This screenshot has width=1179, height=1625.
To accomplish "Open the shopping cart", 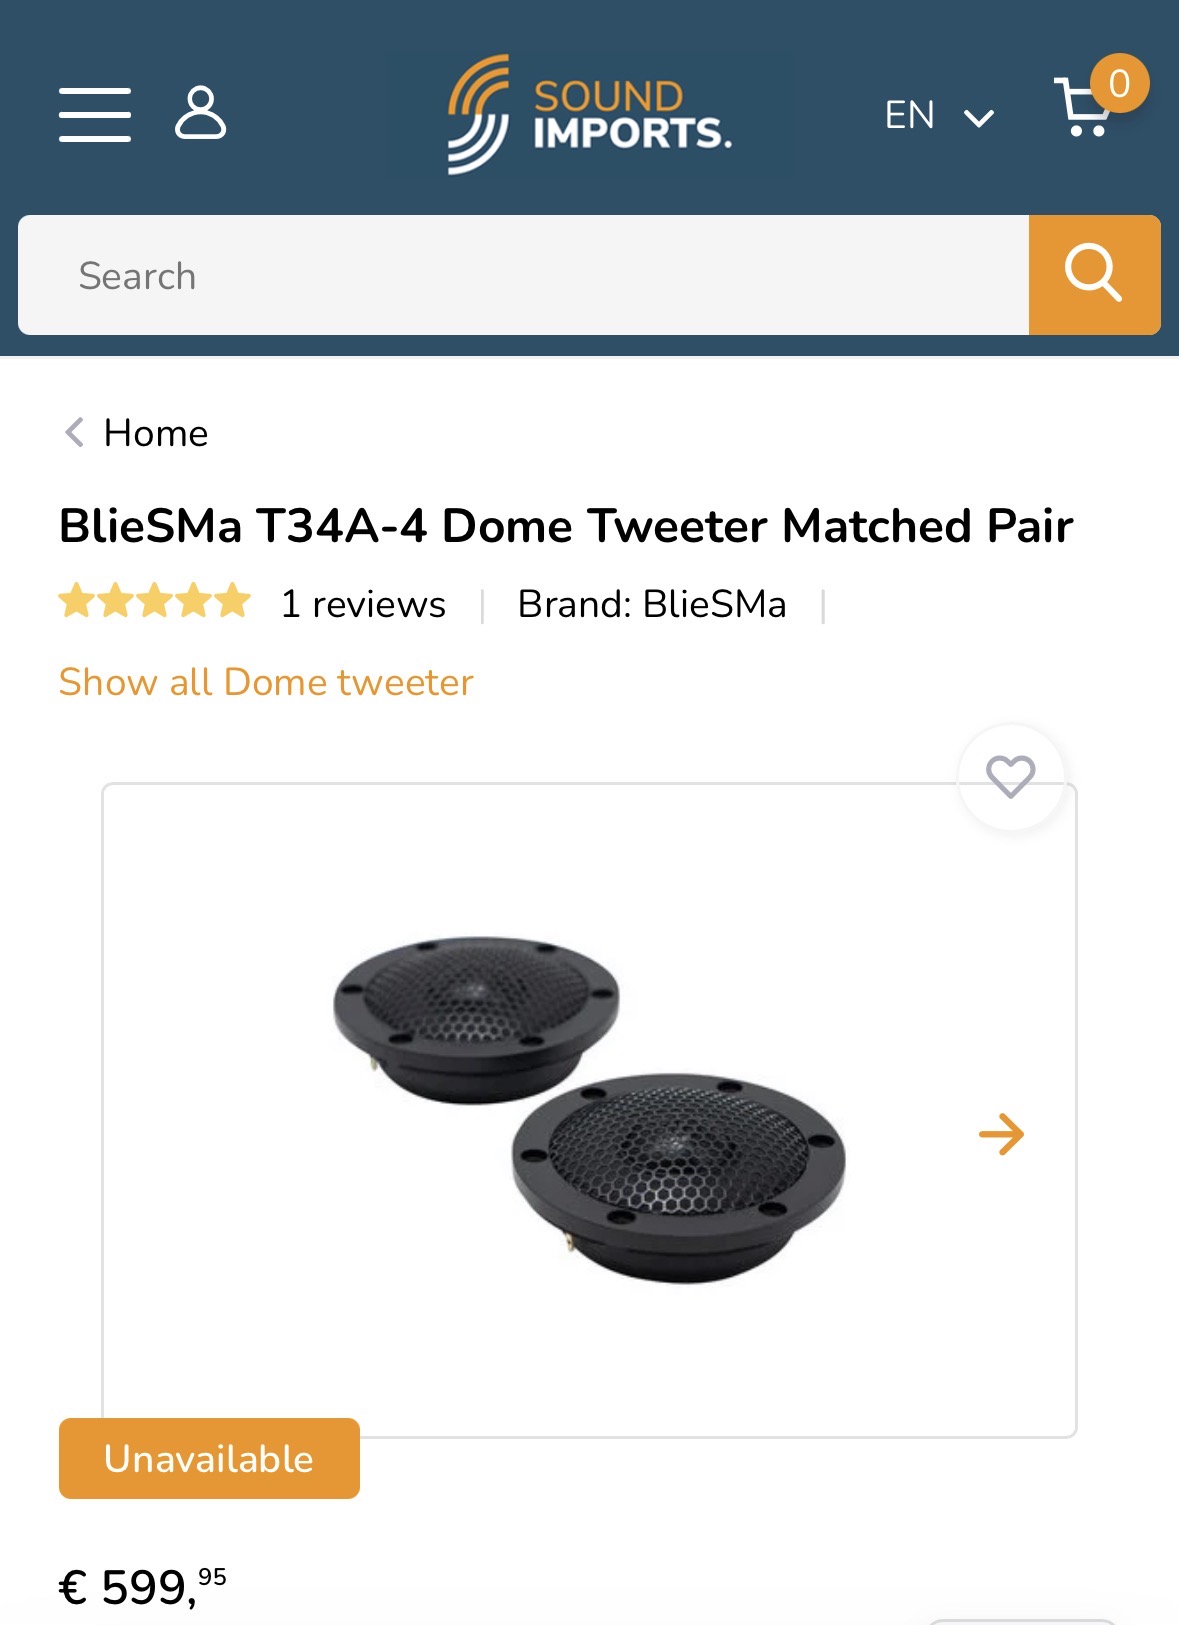I will [1086, 107].
